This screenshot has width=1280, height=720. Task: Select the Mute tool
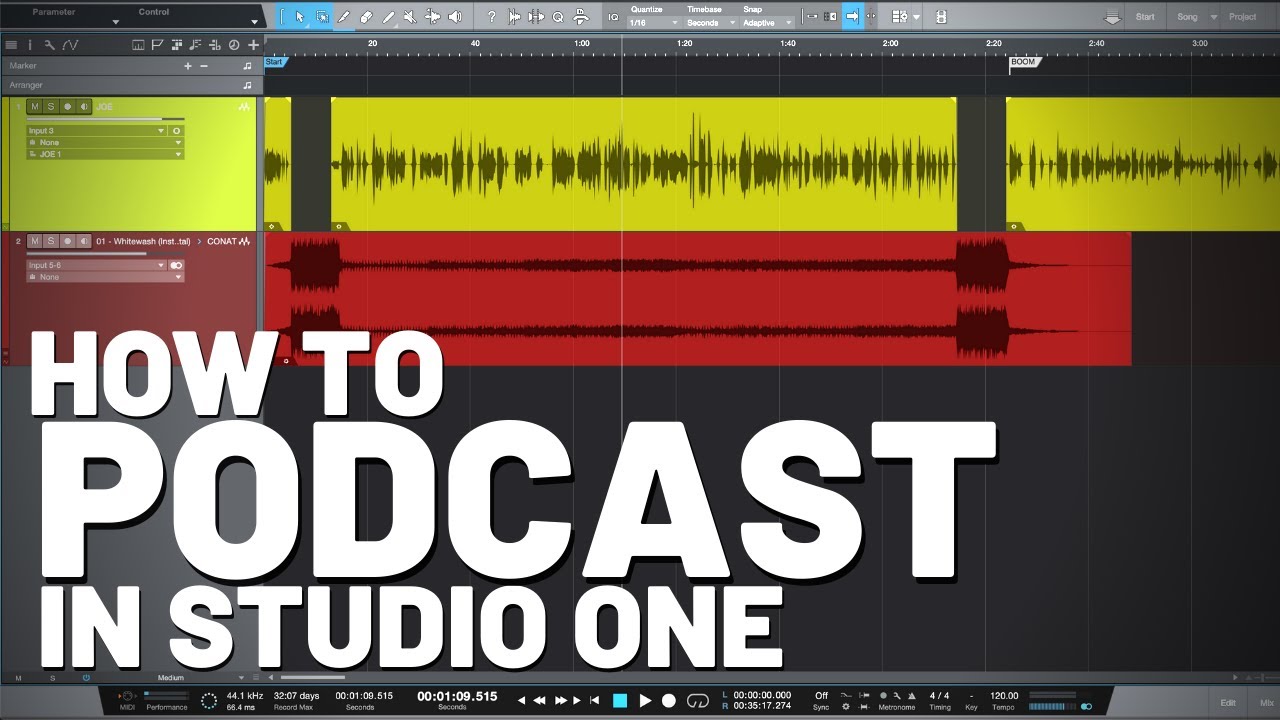click(410, 17)
